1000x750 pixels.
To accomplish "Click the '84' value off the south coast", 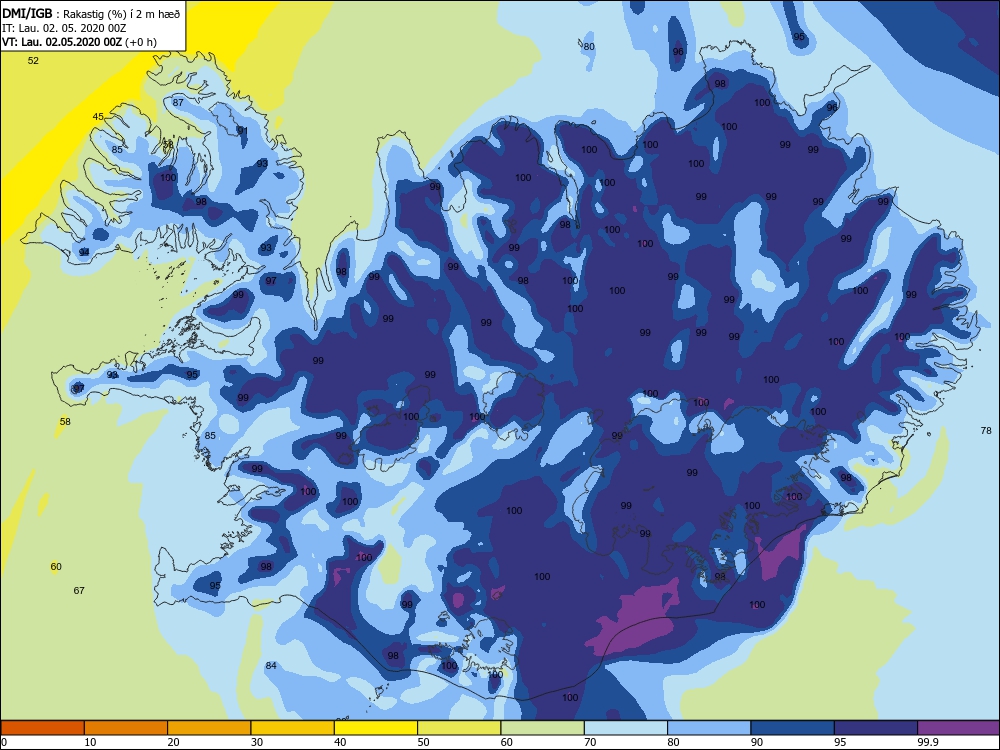I will point(271,665).
